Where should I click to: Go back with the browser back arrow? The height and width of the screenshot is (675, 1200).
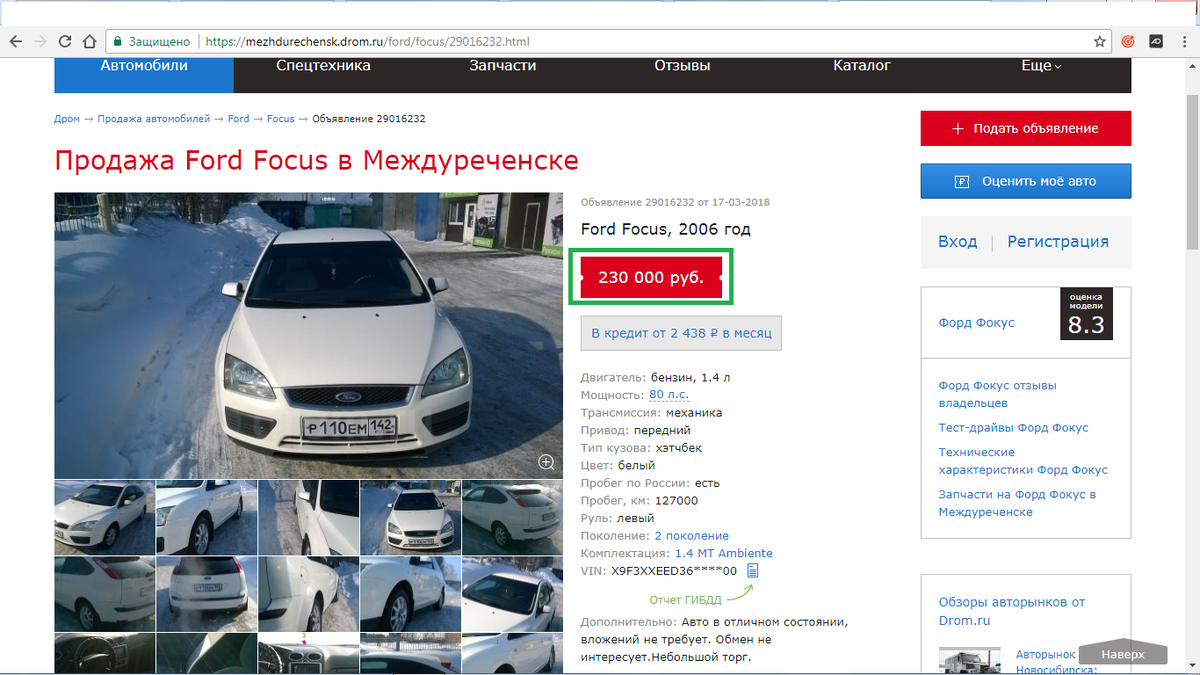[x=16, y=42]
